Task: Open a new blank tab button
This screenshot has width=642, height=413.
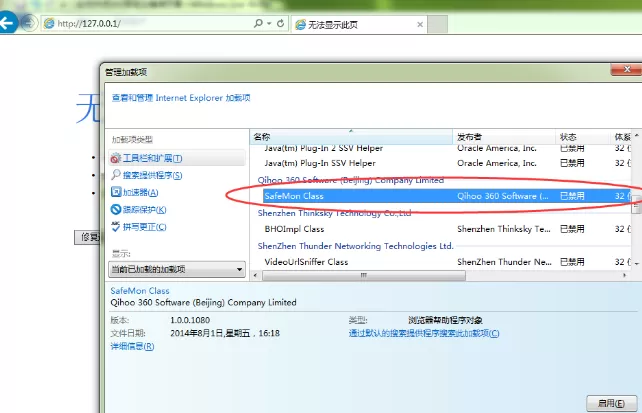Action: tap(437, 24)
